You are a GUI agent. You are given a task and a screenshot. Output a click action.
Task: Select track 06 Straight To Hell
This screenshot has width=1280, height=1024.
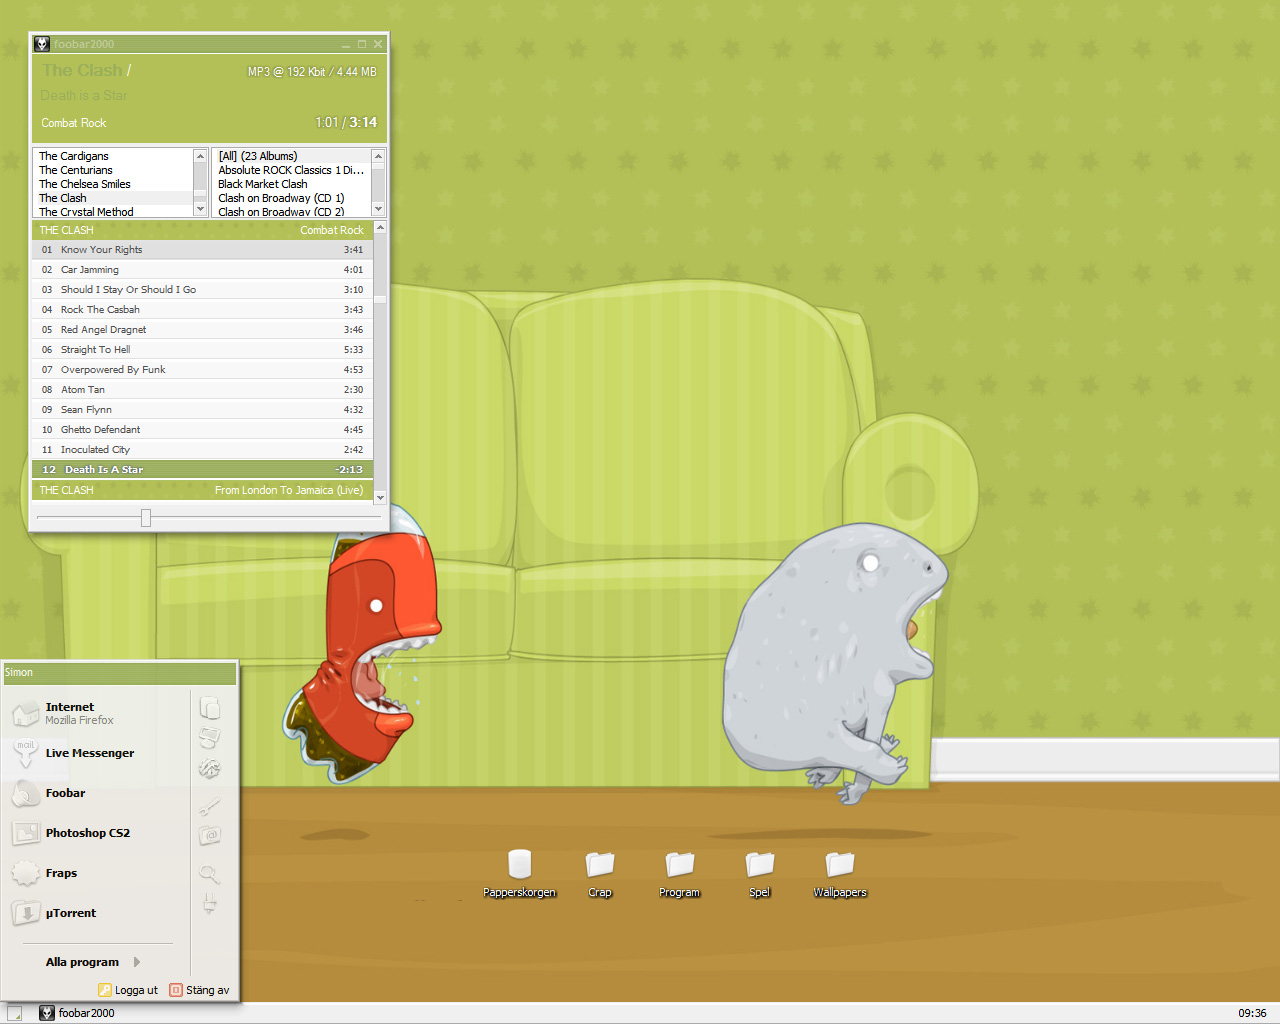click(202, 350)
